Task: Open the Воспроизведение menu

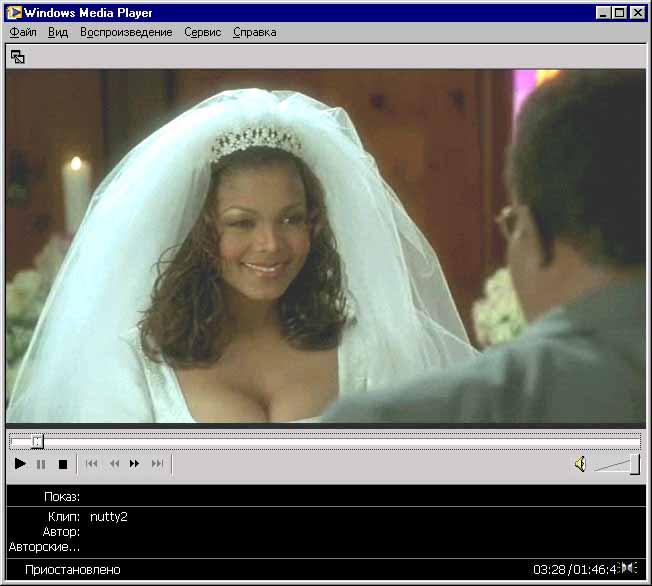Action: (126, 32)
